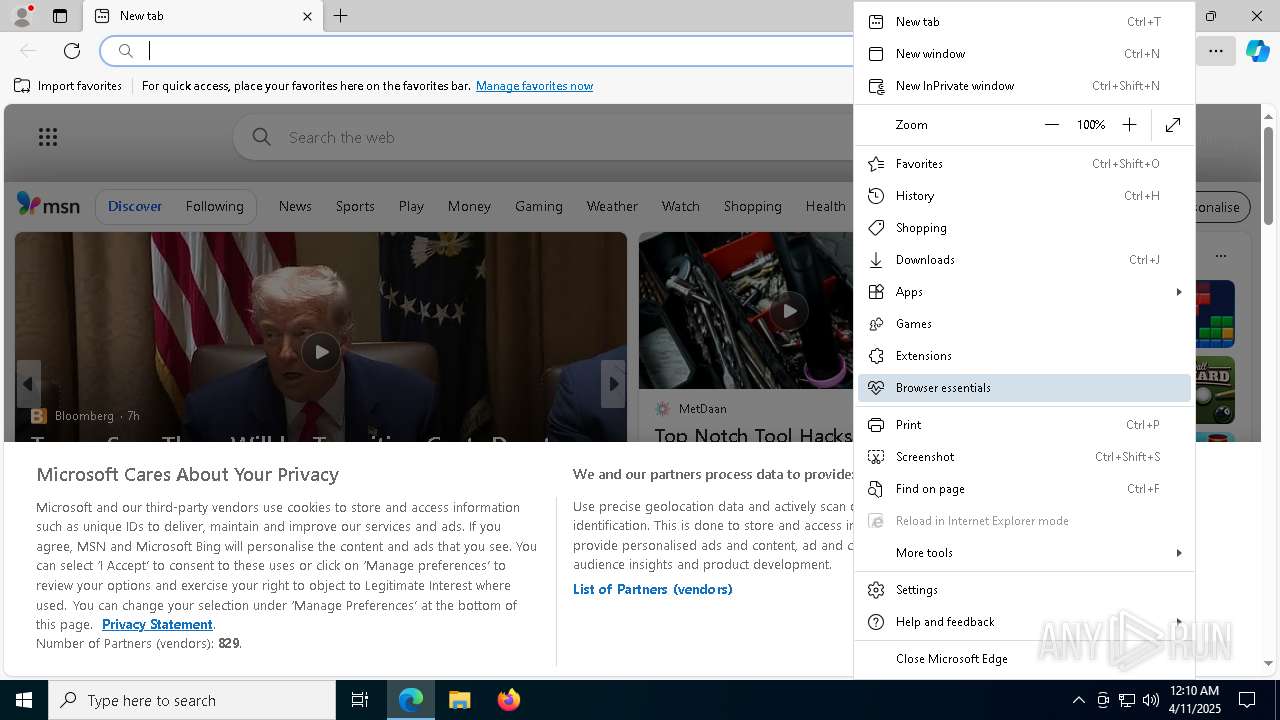Image resolution: width=1280 pixels, height=720 pixels.
Task: Open List of Partners (vendors) link
Action: point(652,589)
